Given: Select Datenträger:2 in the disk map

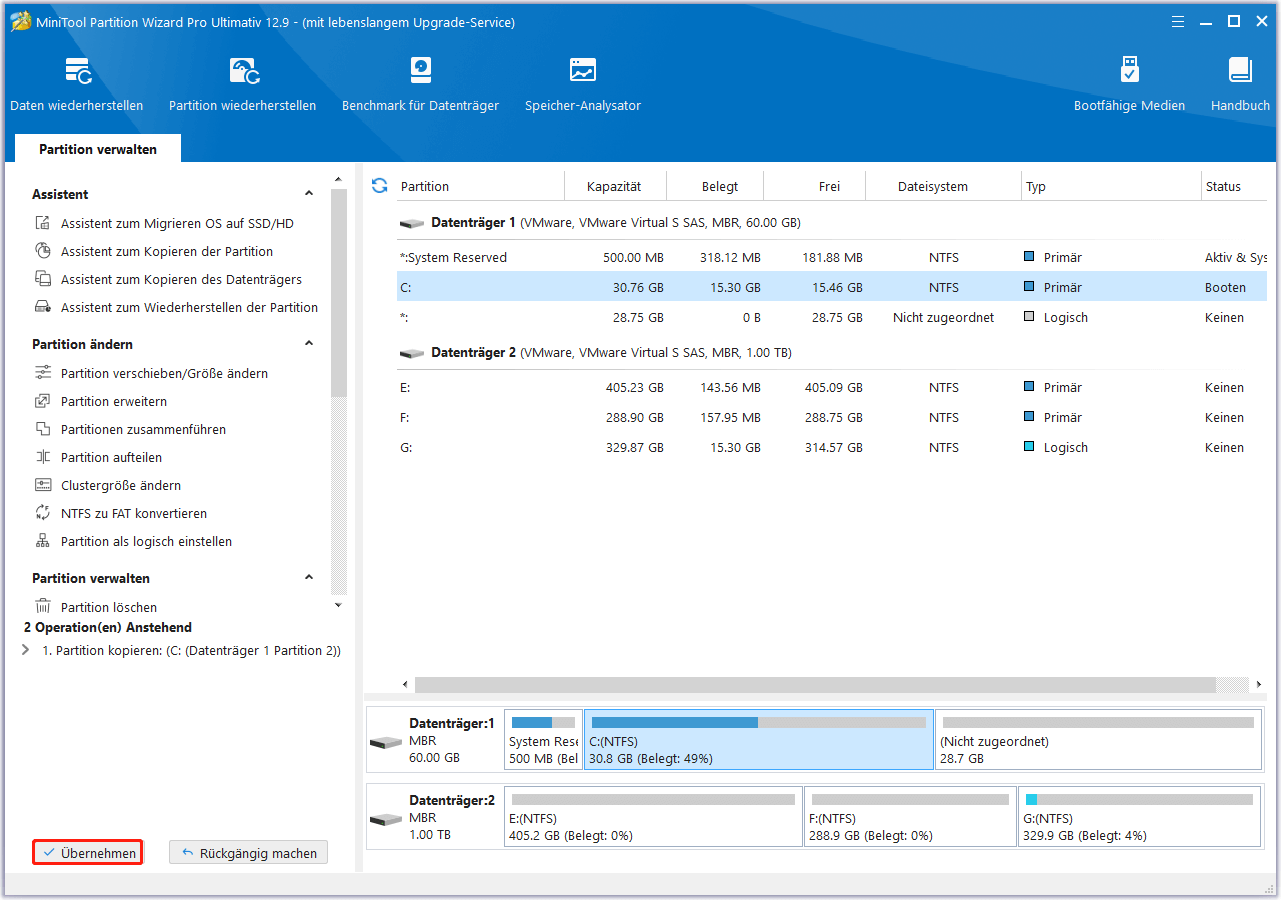Looking at the screenshot, I should click(435, 817).
